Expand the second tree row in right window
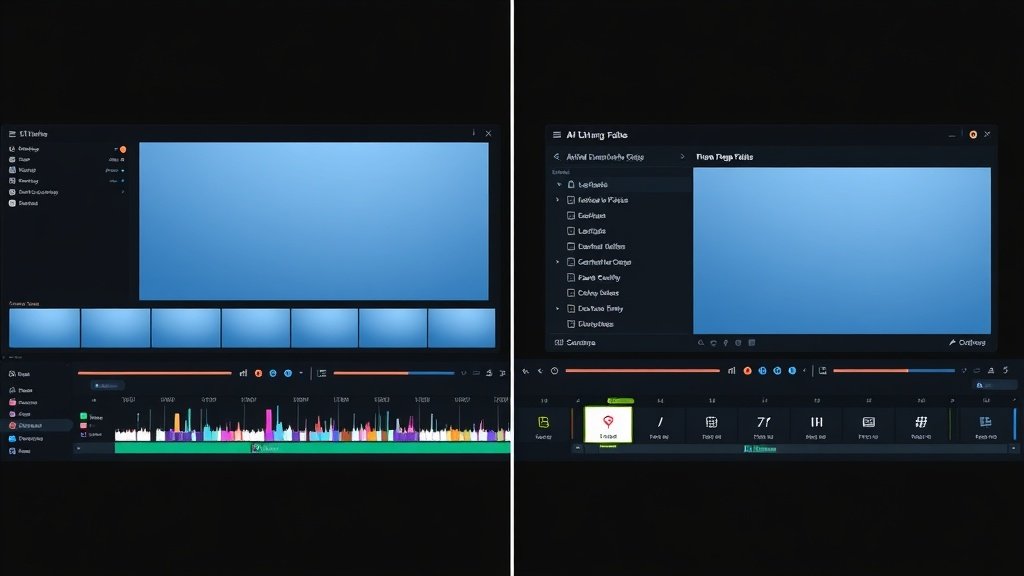Image resolution: width=1024 pixels, height=576 pixels. point(557,200)
